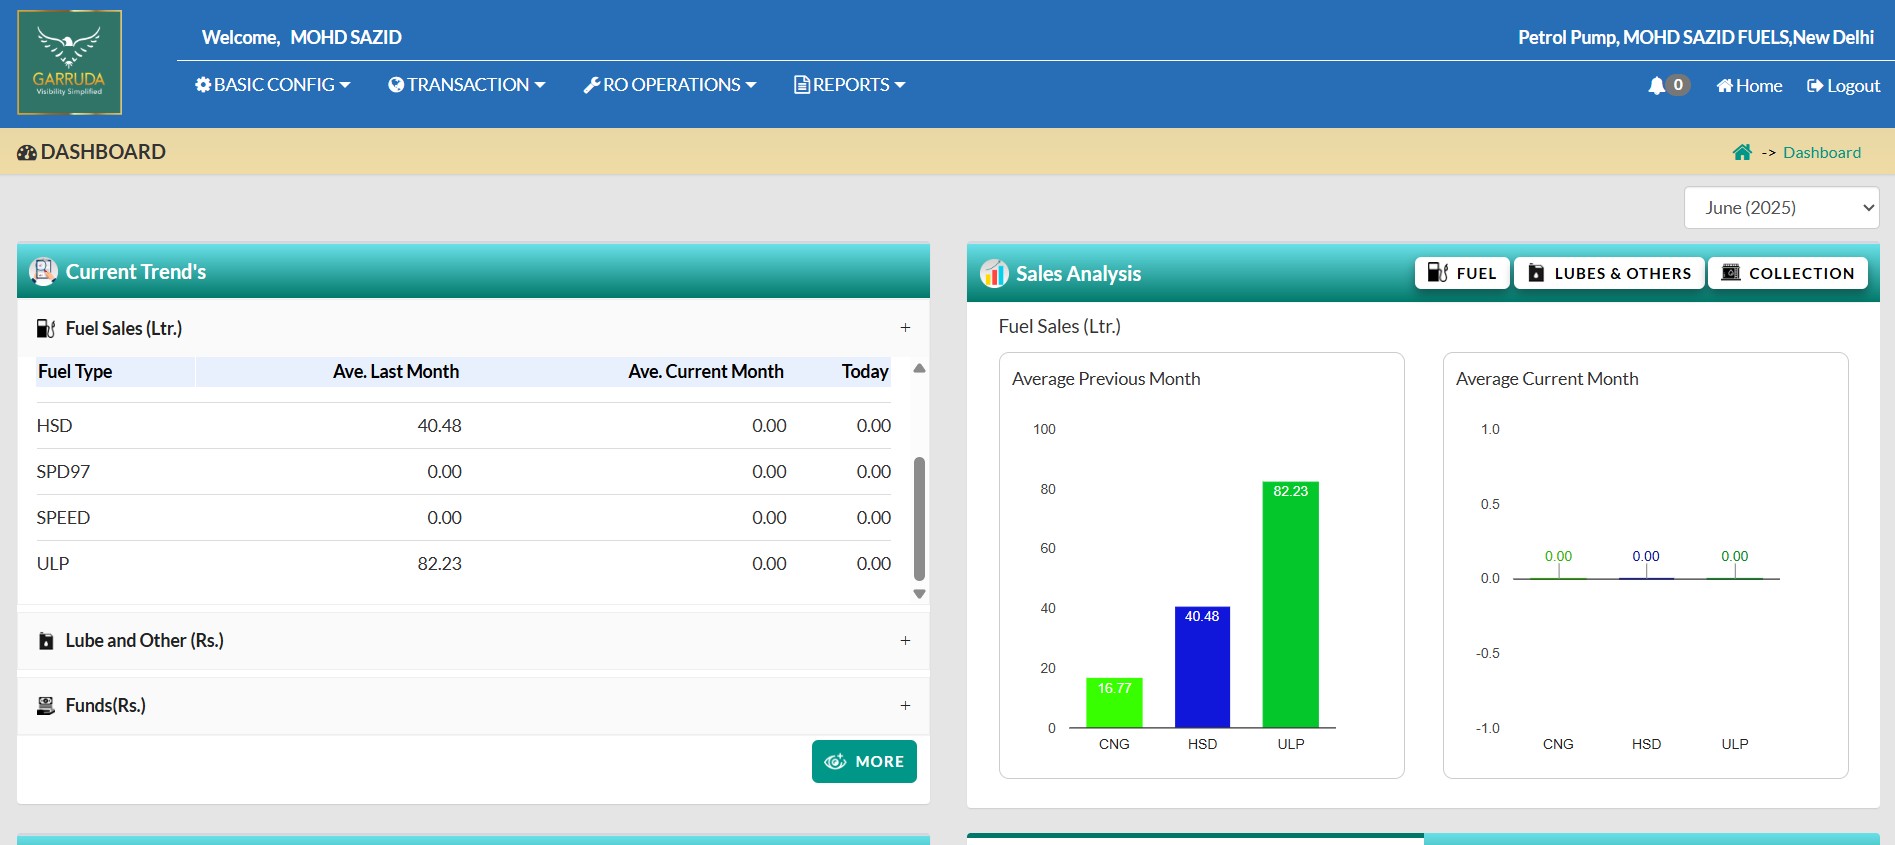Expand the Fuel Sales (Ltr.) section plus
Screen dimensions: 1895x845
pyautogui.click(x=905, y=328)
